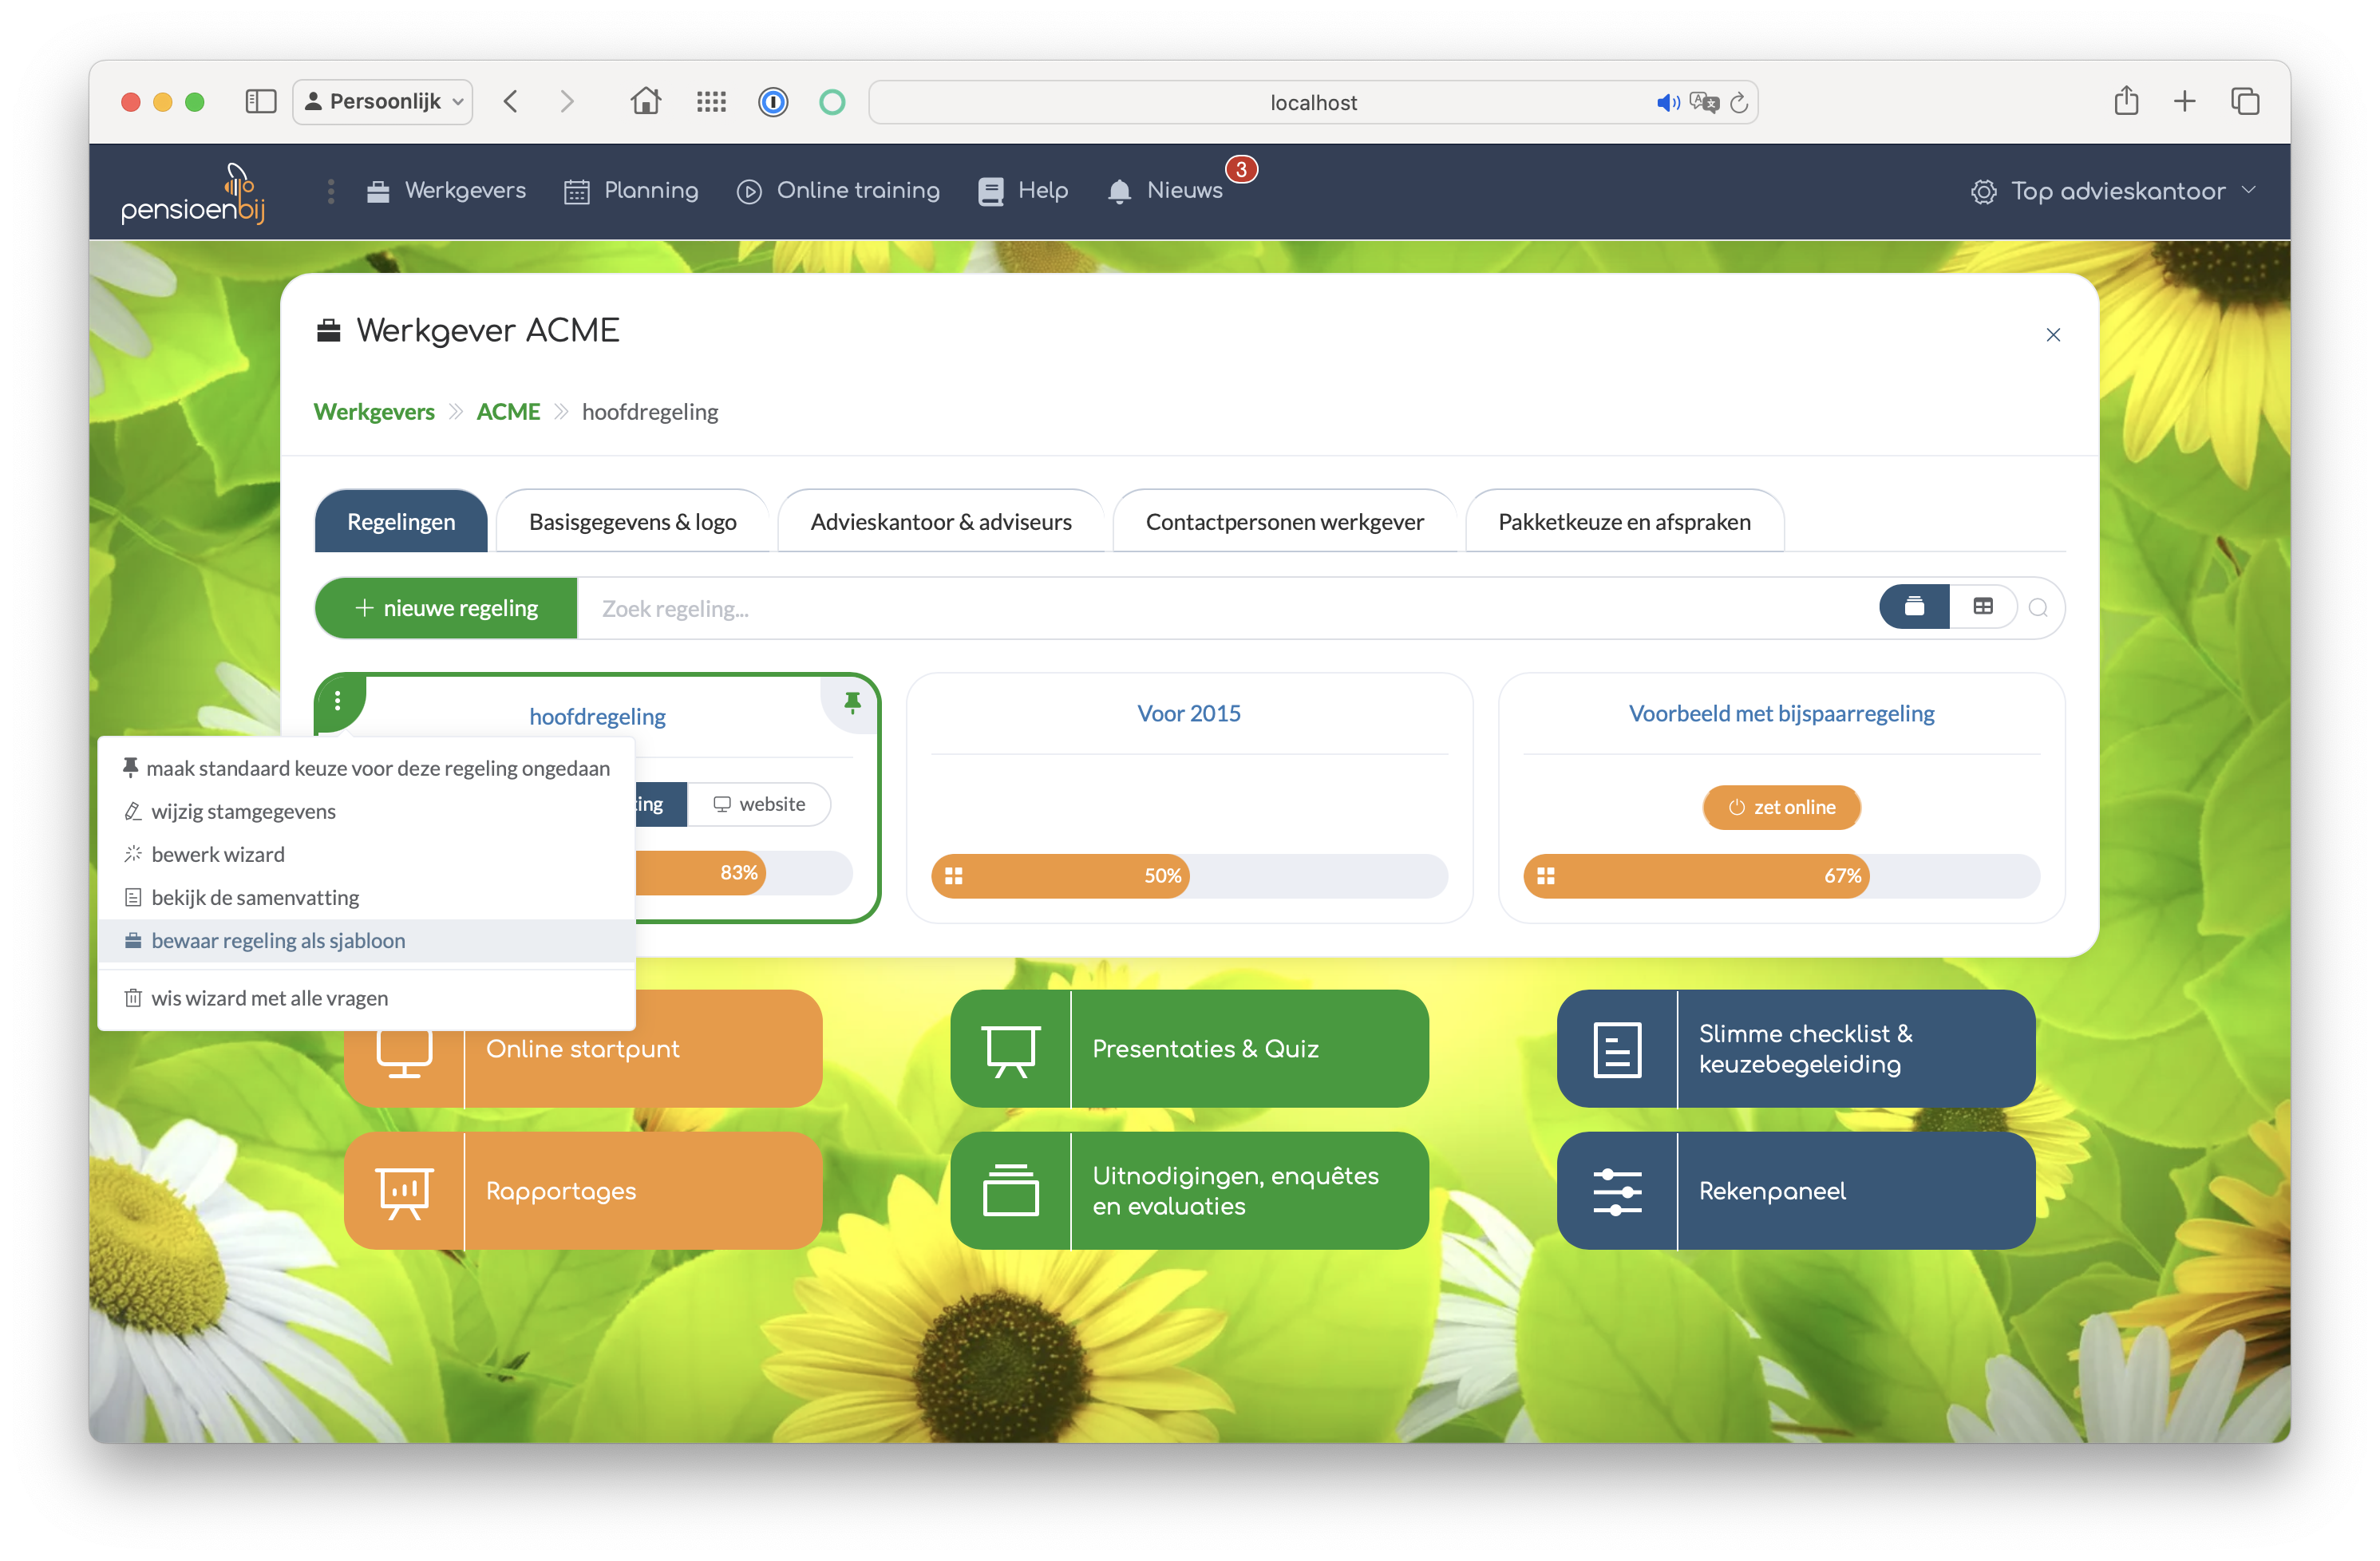
Task: Open Nieuws notifications
Action: tap(1165, 191)
